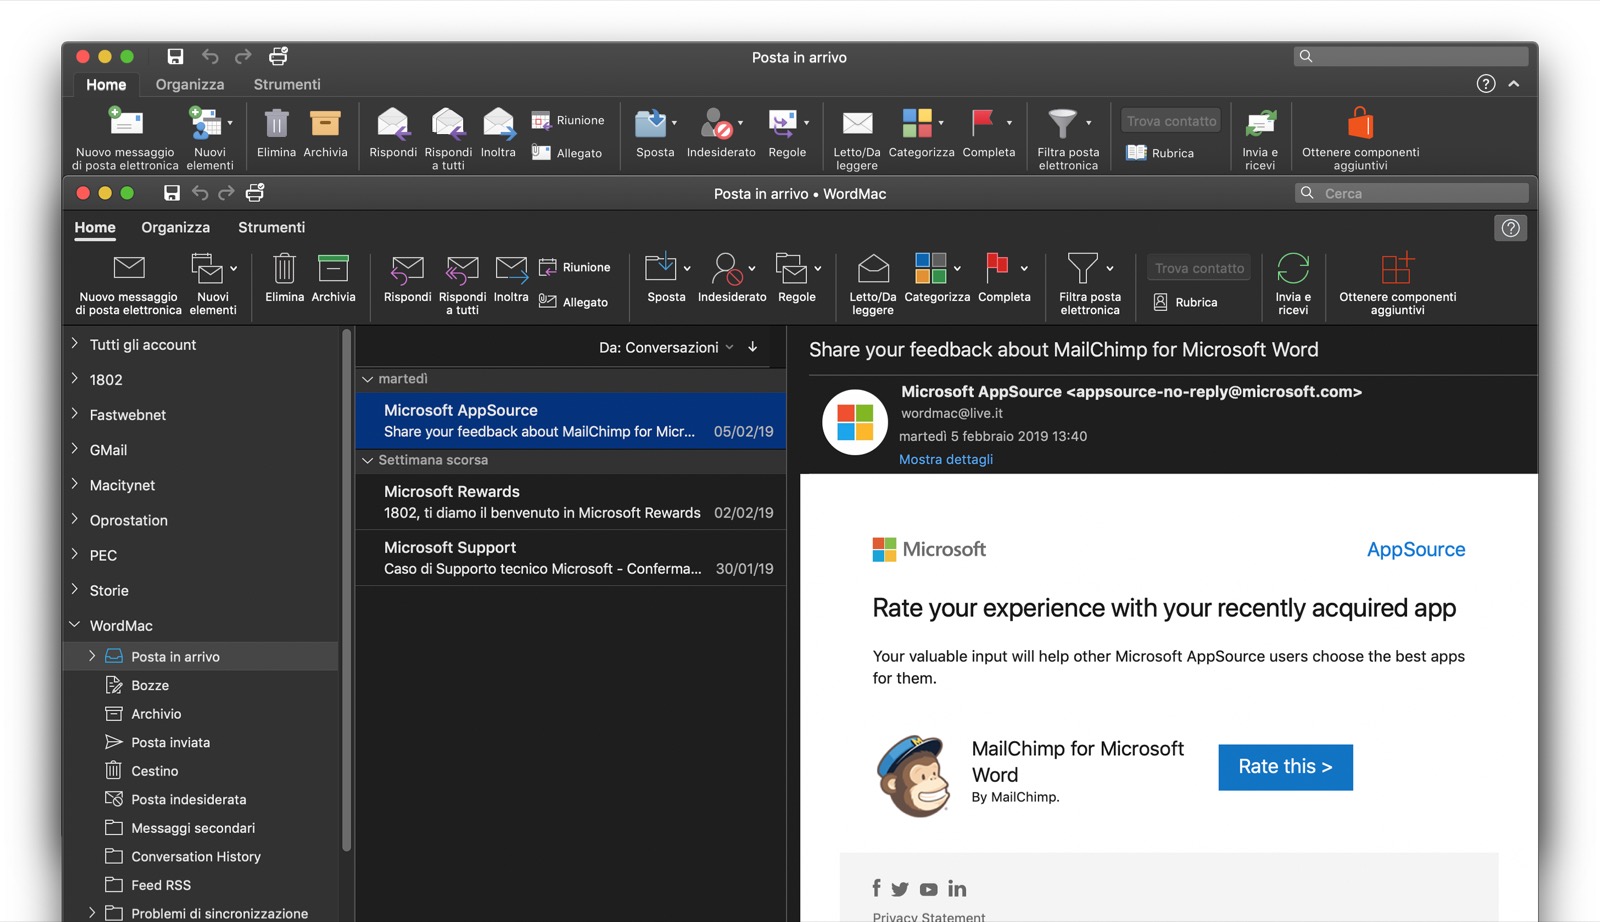Click the LinkedIn icon in the email footer
This screenshot has height=922, width=1600.
click(957, 889)
